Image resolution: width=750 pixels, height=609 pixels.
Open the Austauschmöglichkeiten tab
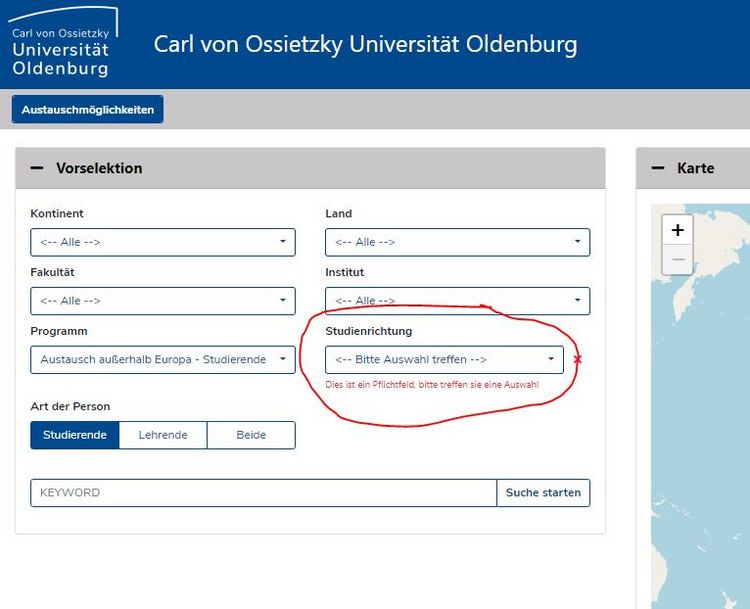[x=88, y=110]
